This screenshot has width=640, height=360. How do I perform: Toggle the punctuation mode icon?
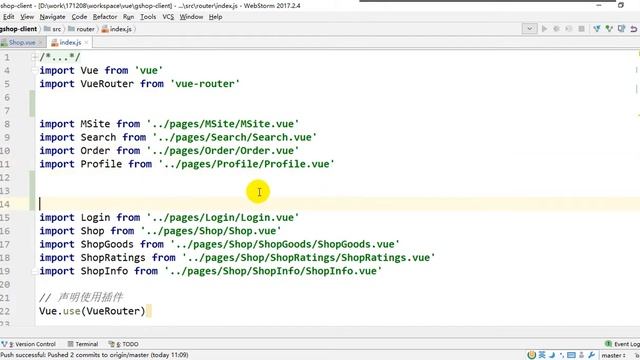point(562,355)
